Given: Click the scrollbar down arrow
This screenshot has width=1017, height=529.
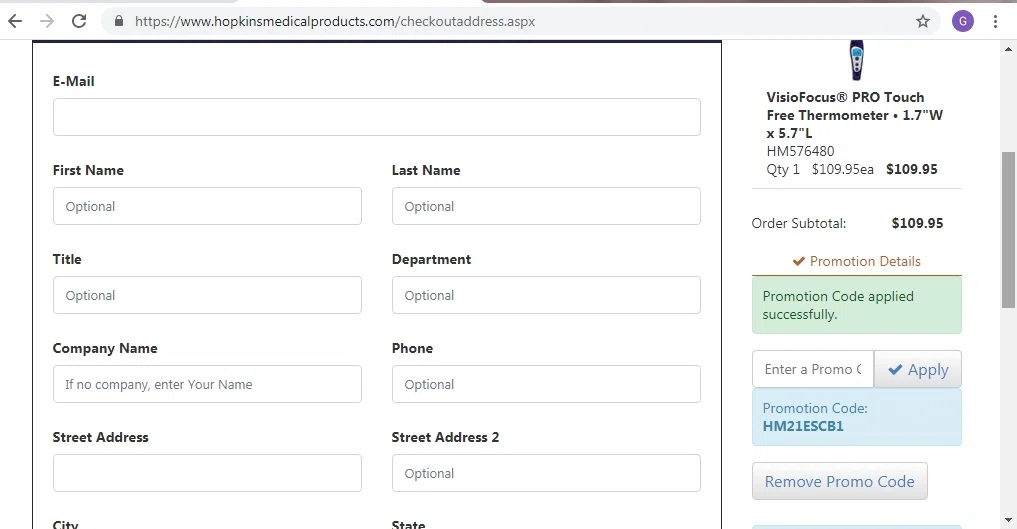Looking at the screenshot, I should pyautogui.click(x=1009, y=520).
